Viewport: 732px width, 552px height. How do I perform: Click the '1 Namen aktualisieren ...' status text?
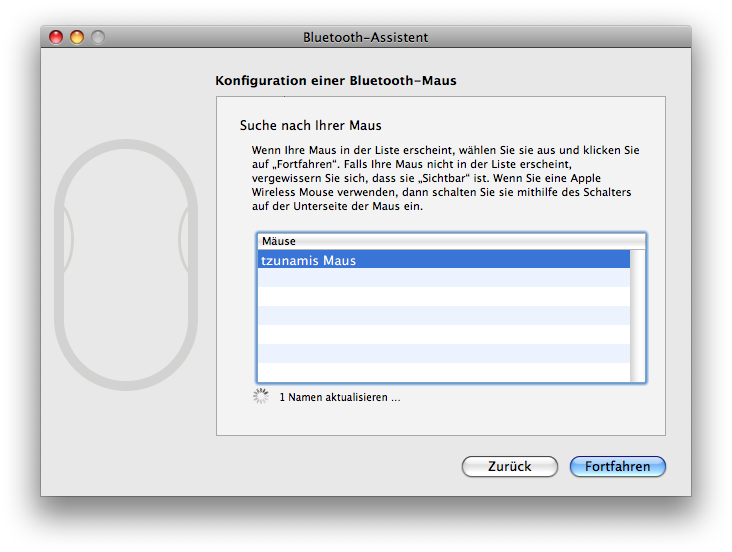(340, 397)
